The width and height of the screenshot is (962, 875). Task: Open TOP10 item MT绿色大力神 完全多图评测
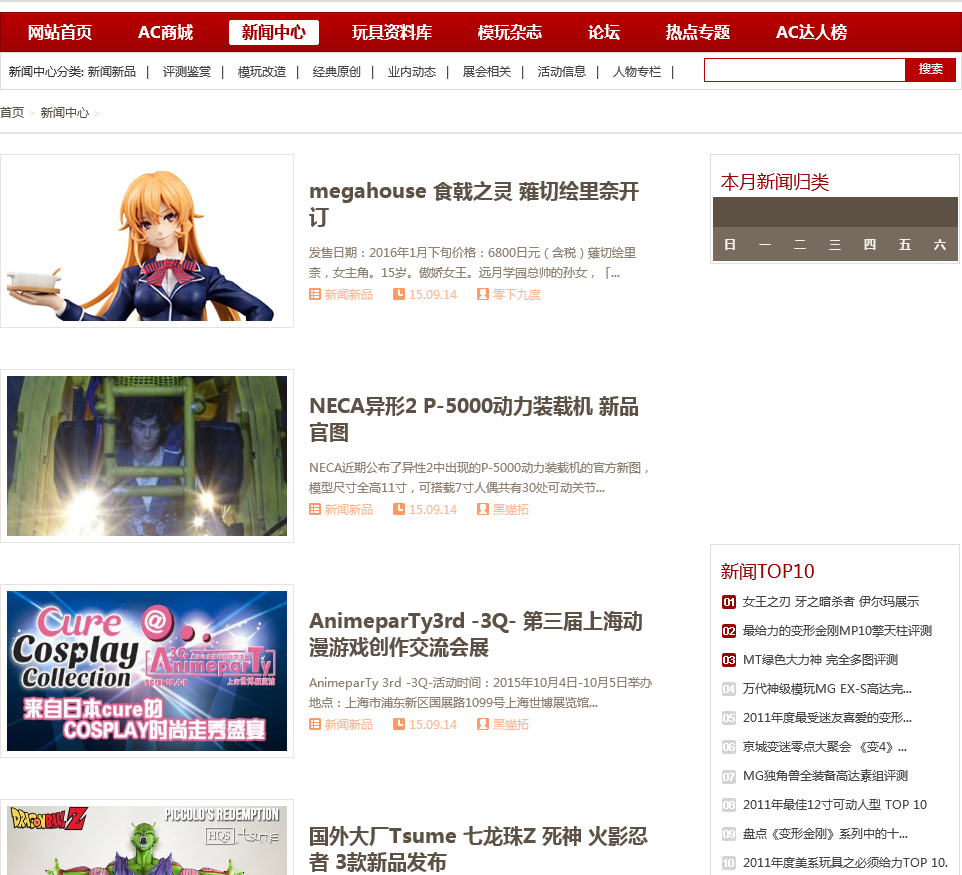[820, 660]
